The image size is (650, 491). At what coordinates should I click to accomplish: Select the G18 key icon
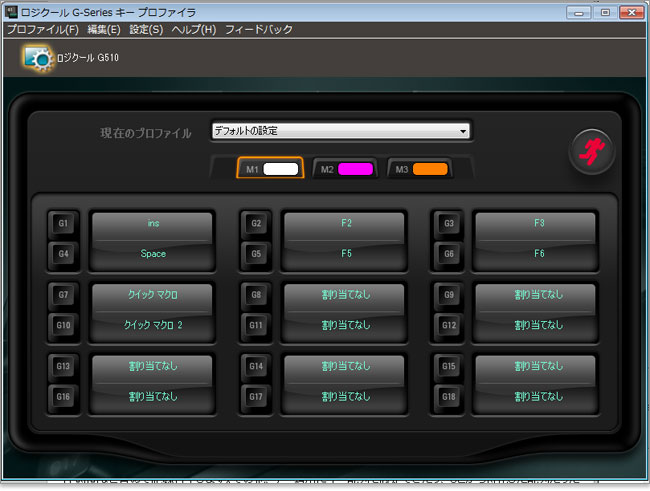coord(448,396)
